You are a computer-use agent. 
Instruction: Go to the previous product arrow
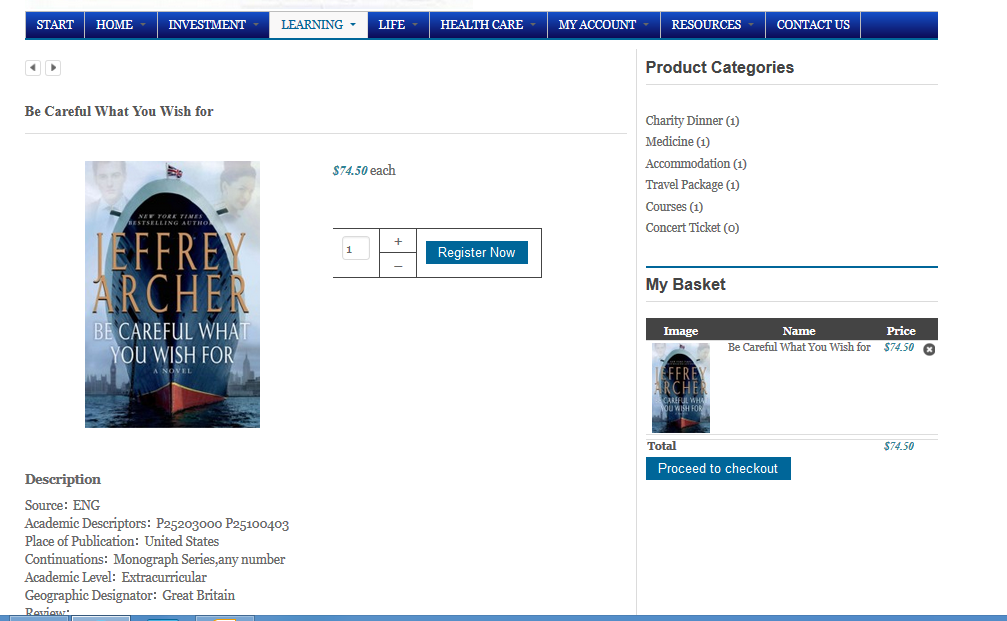pyautogui.click(x=33, y=67)
